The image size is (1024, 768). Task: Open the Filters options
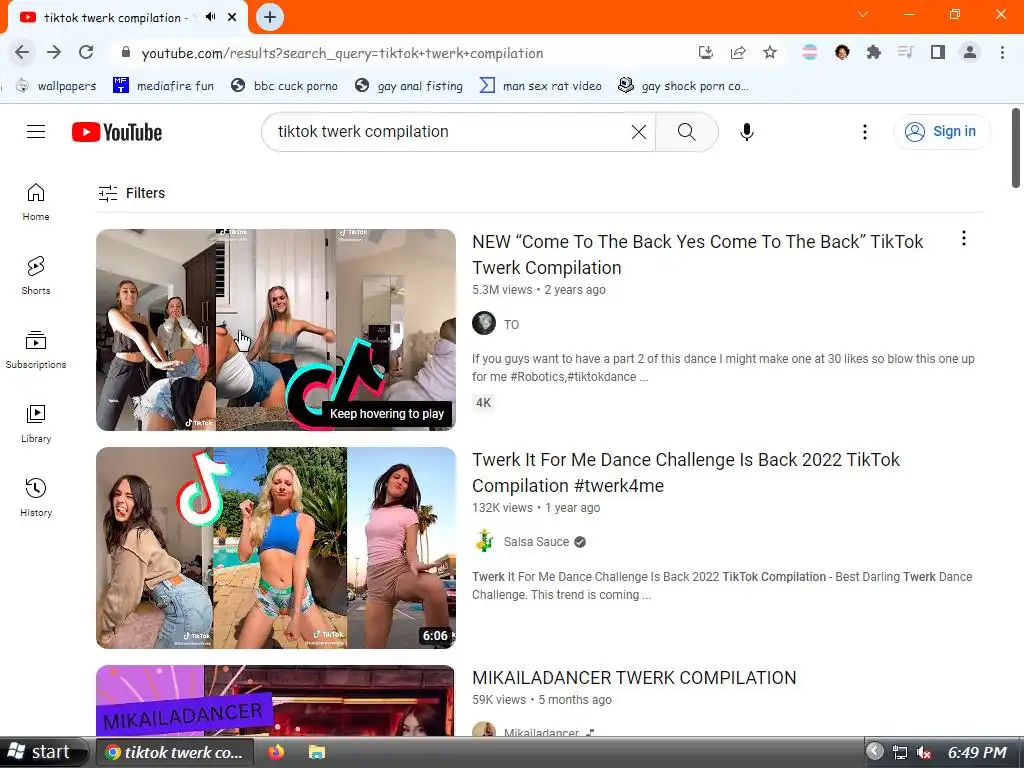click(x=132, y=193)
